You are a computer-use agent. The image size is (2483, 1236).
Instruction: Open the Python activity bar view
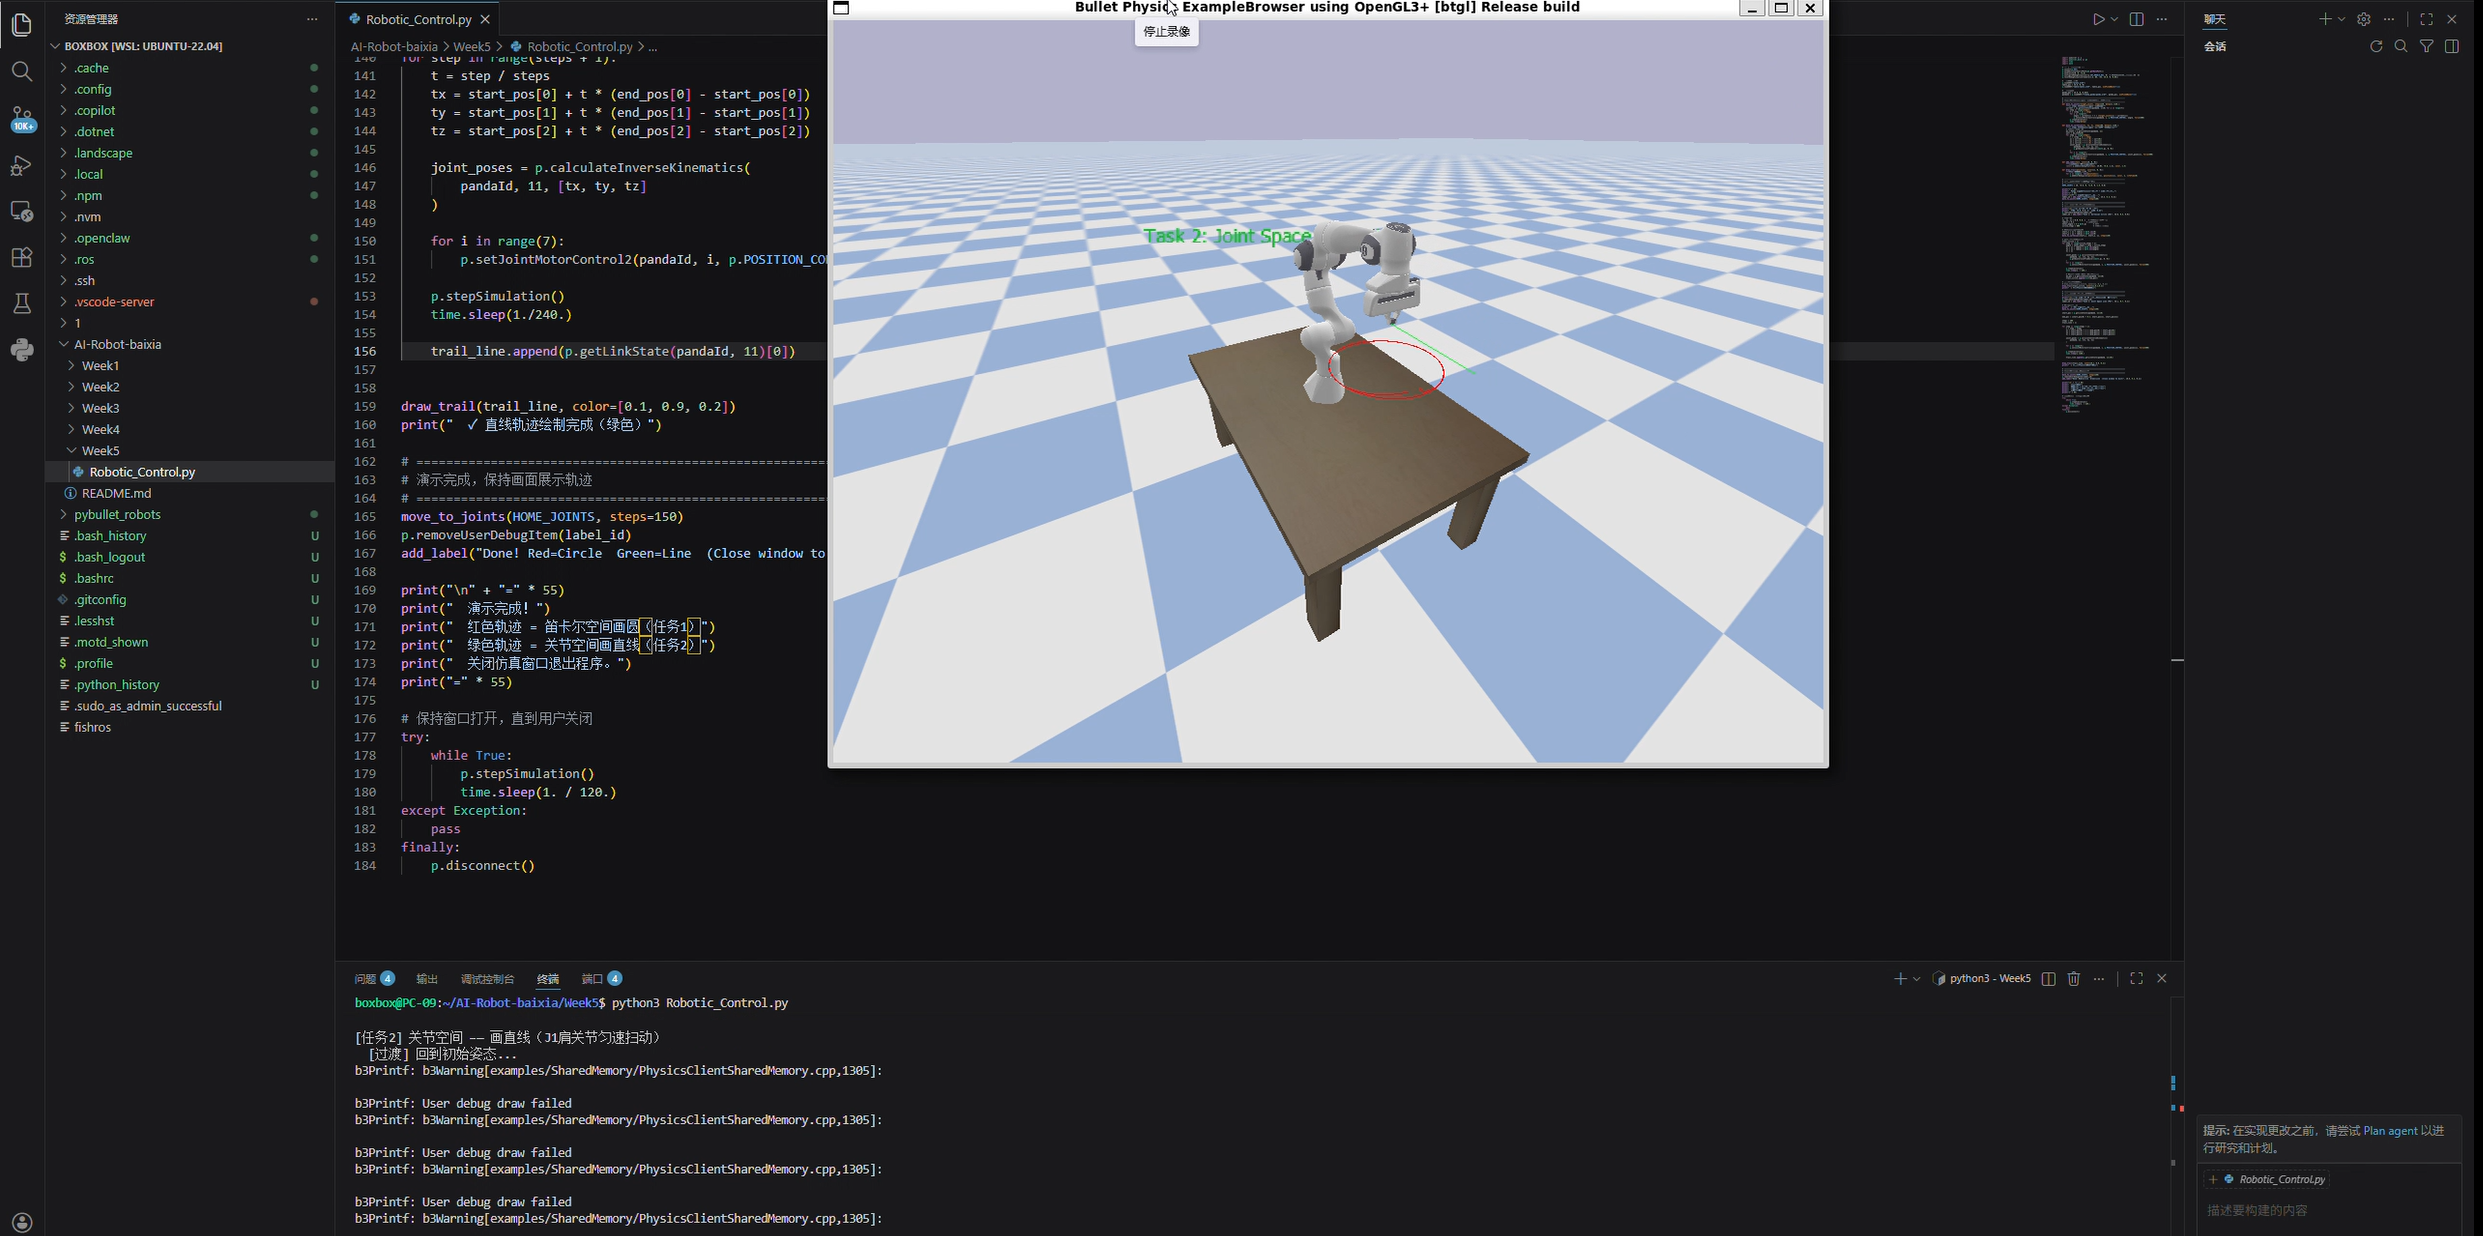(22, 349)
